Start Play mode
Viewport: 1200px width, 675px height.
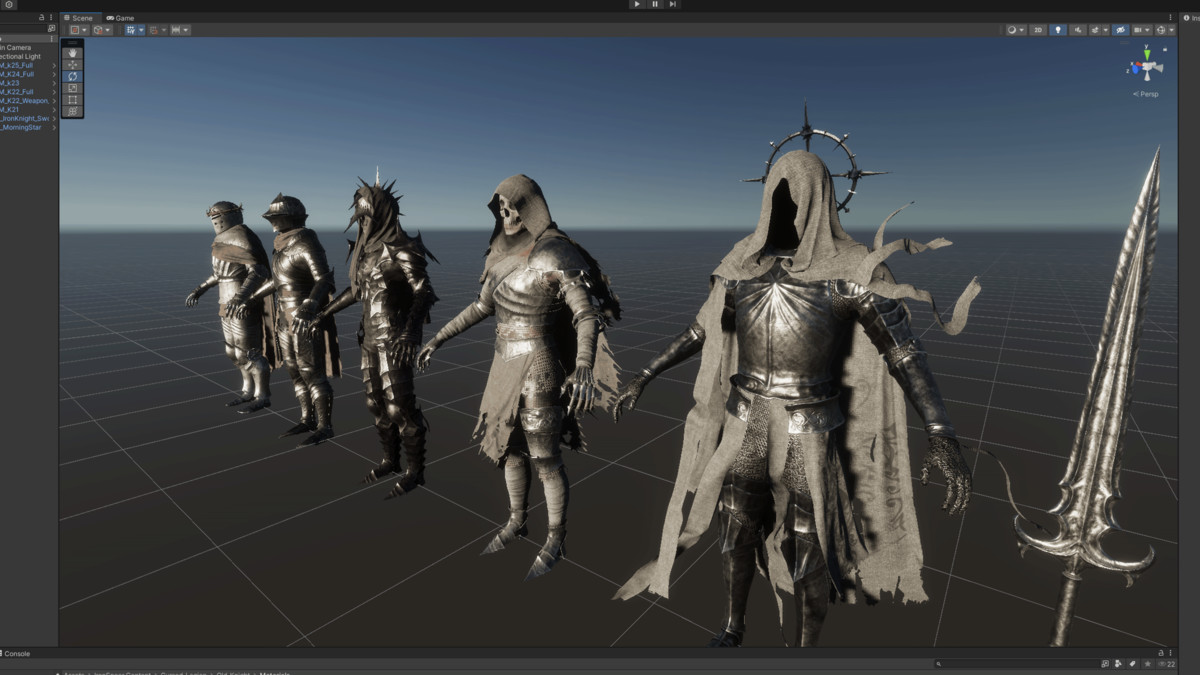636,4
